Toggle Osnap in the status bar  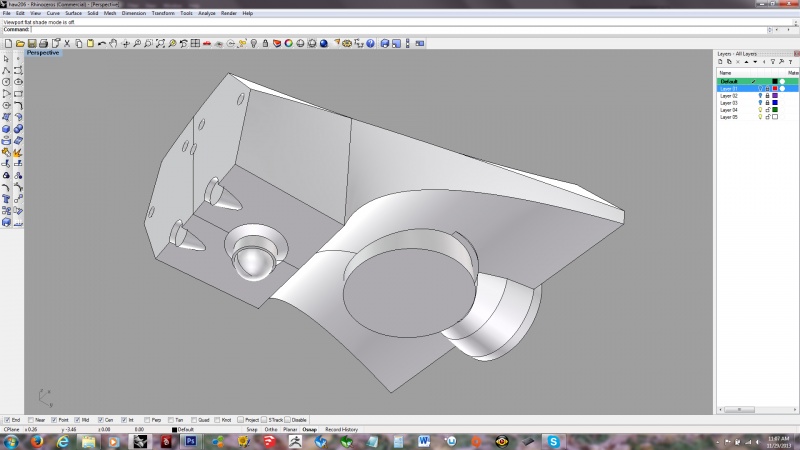point(309,430)
